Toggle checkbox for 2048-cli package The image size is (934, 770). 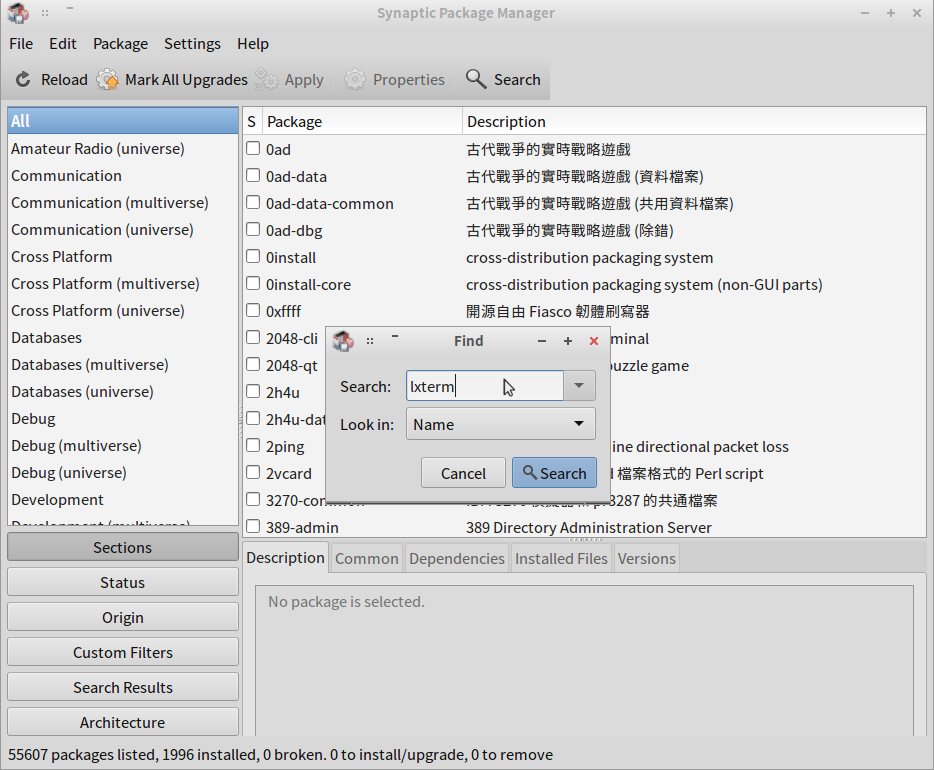tap(253, 337)
